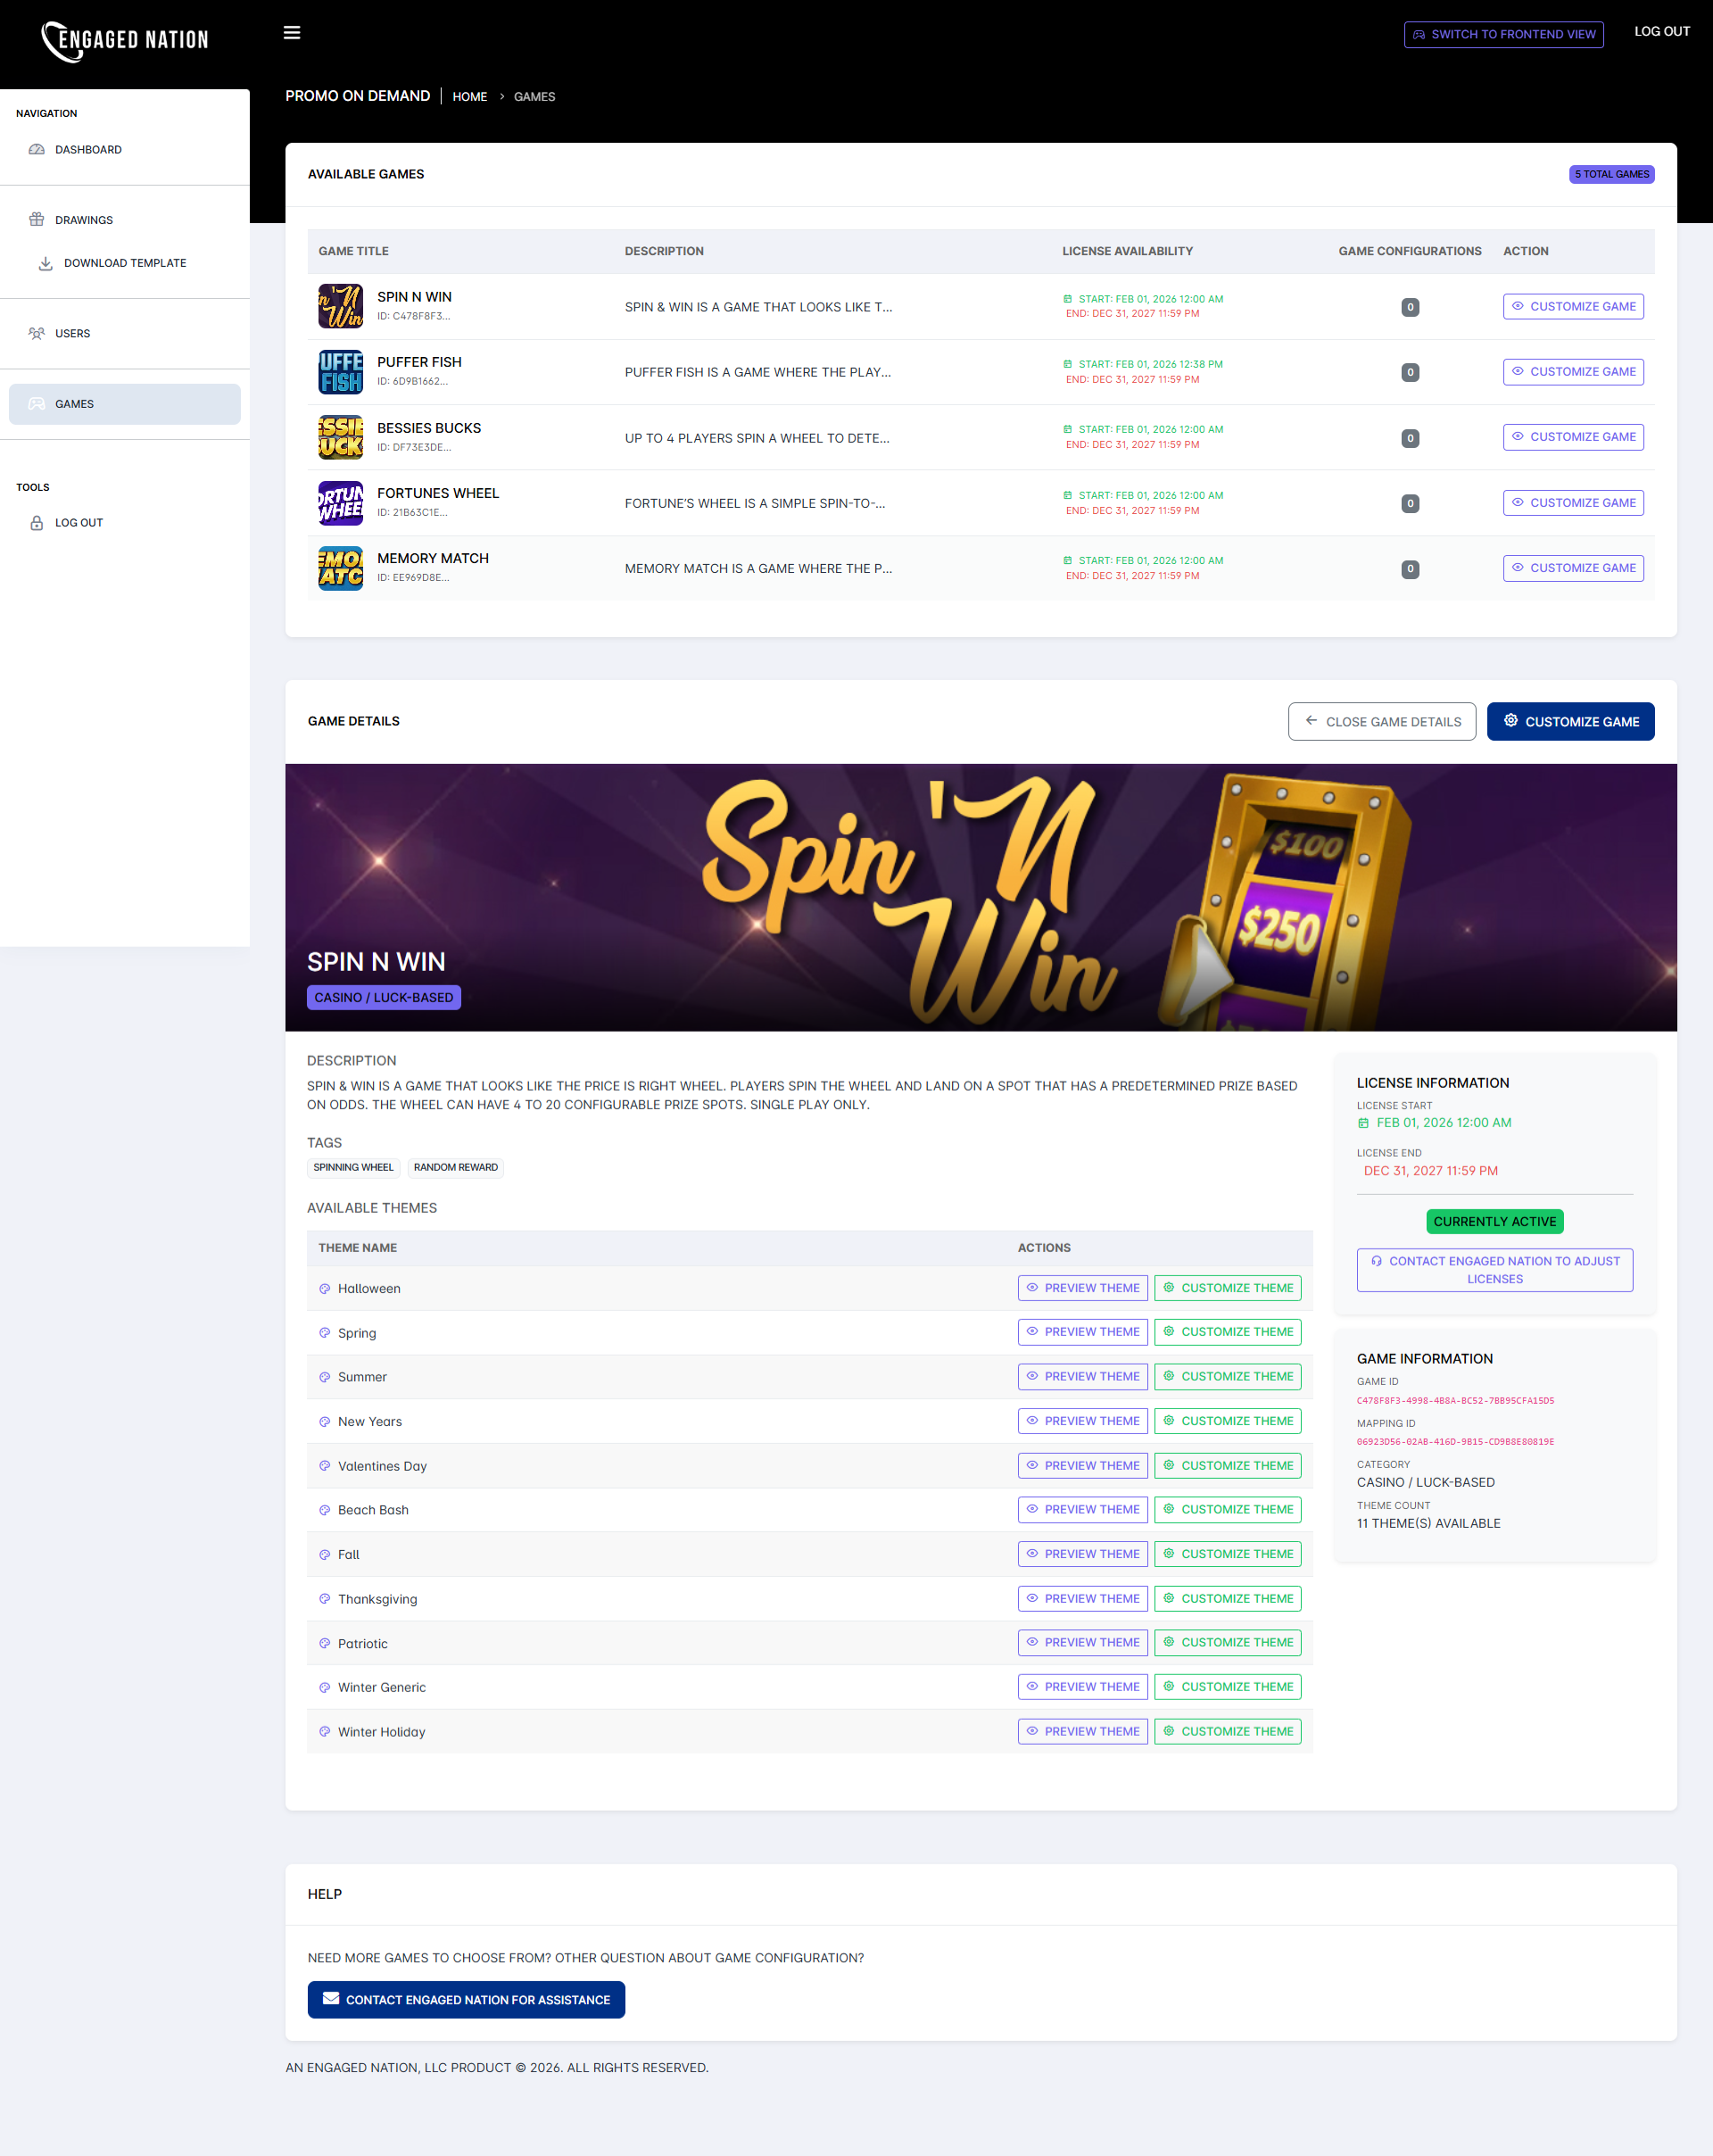Click the Log Out lock icon under Tools
Image resolution: width=1713 pixels, height=2156 pixels.
(x=36, y=521)
